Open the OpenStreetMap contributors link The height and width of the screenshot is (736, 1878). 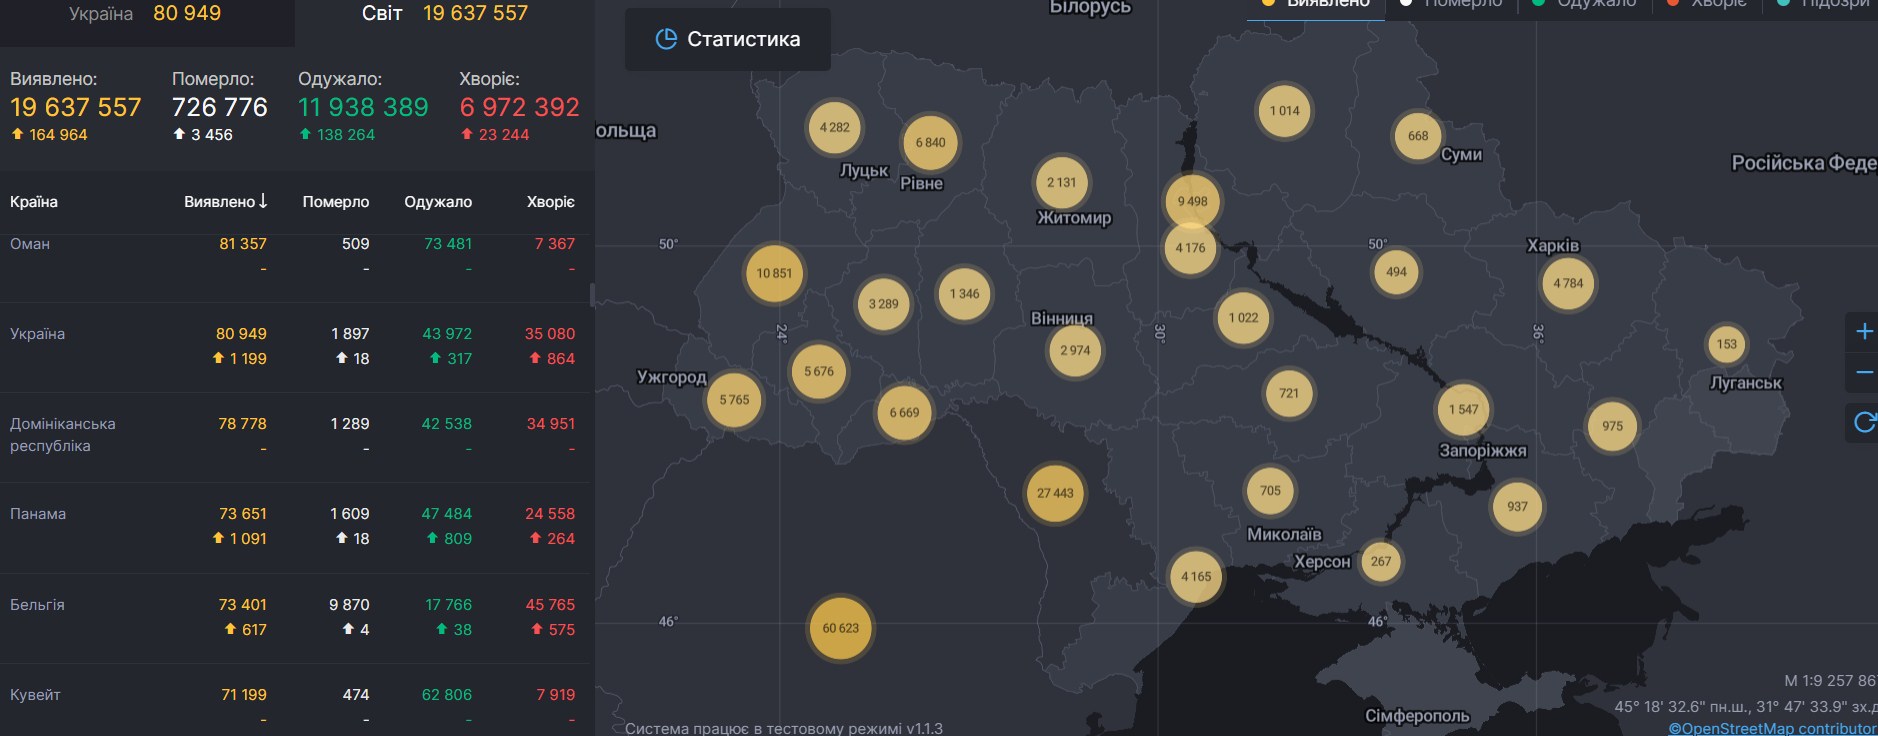(x=1772, y=728)
